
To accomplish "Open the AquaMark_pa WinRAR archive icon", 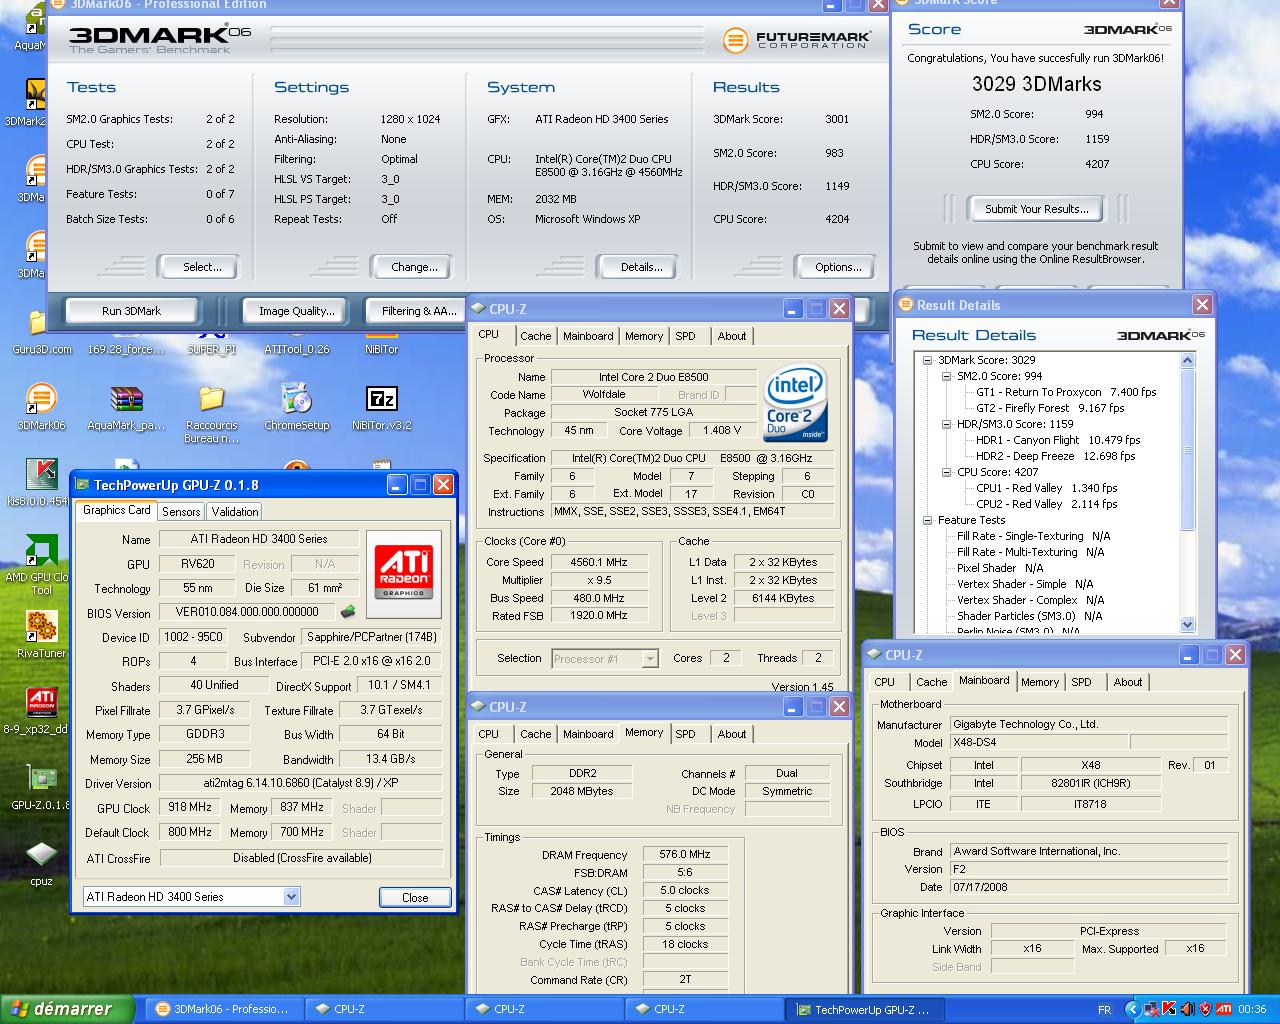I will pos(127,400).
